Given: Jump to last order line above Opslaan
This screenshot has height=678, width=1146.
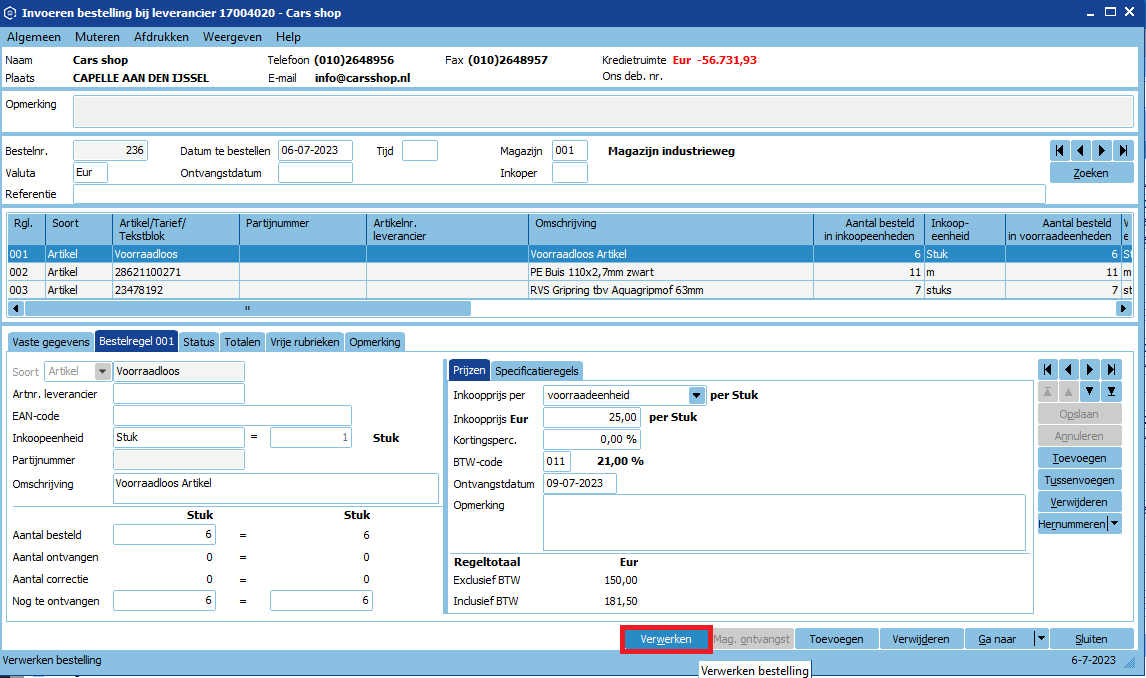Looking at the screenshot, I should coord(1112,369).
